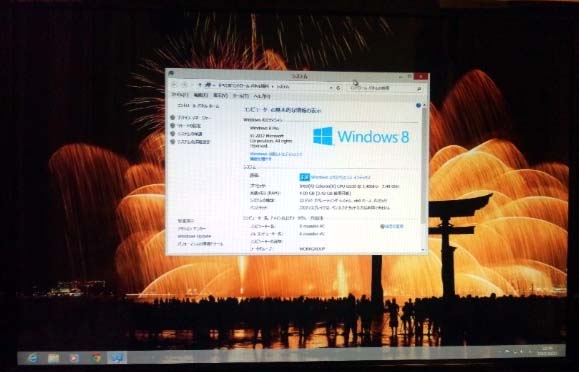Click the system icon in the title bar
The width and height of the screenshot is (579, 372).
tap(171, 73)
